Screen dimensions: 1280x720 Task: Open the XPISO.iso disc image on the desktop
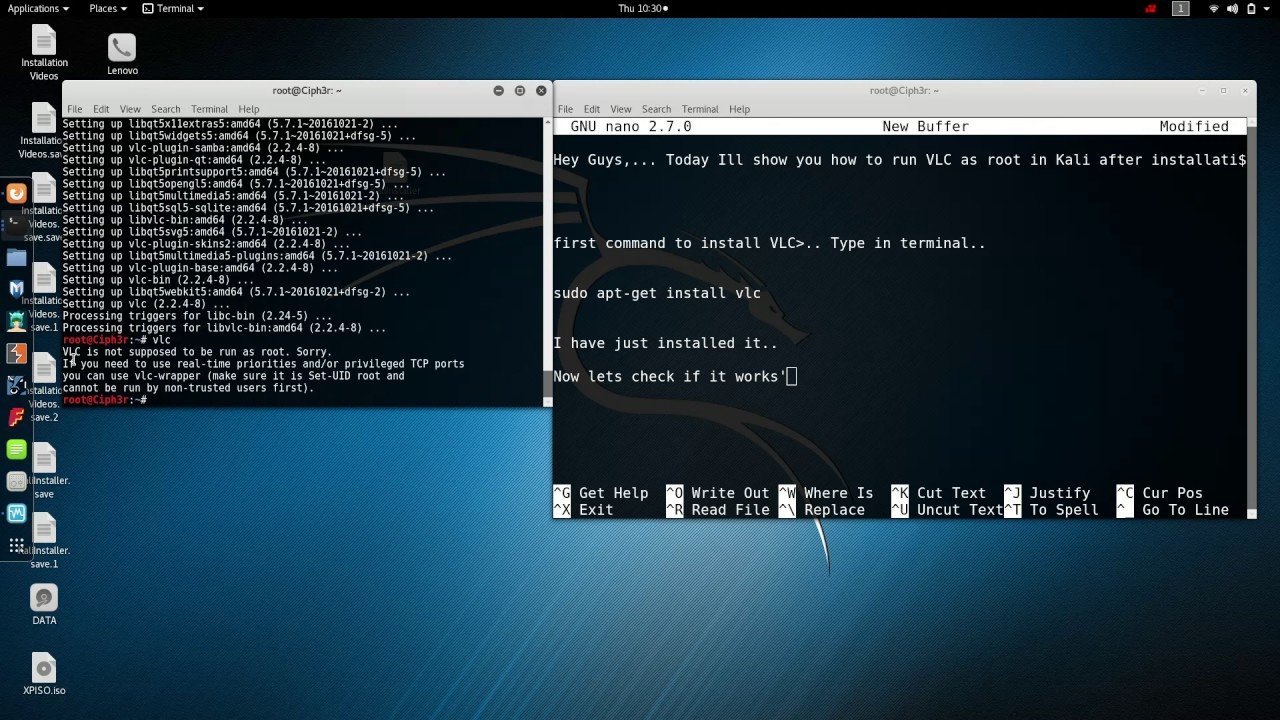coord(44,675)
